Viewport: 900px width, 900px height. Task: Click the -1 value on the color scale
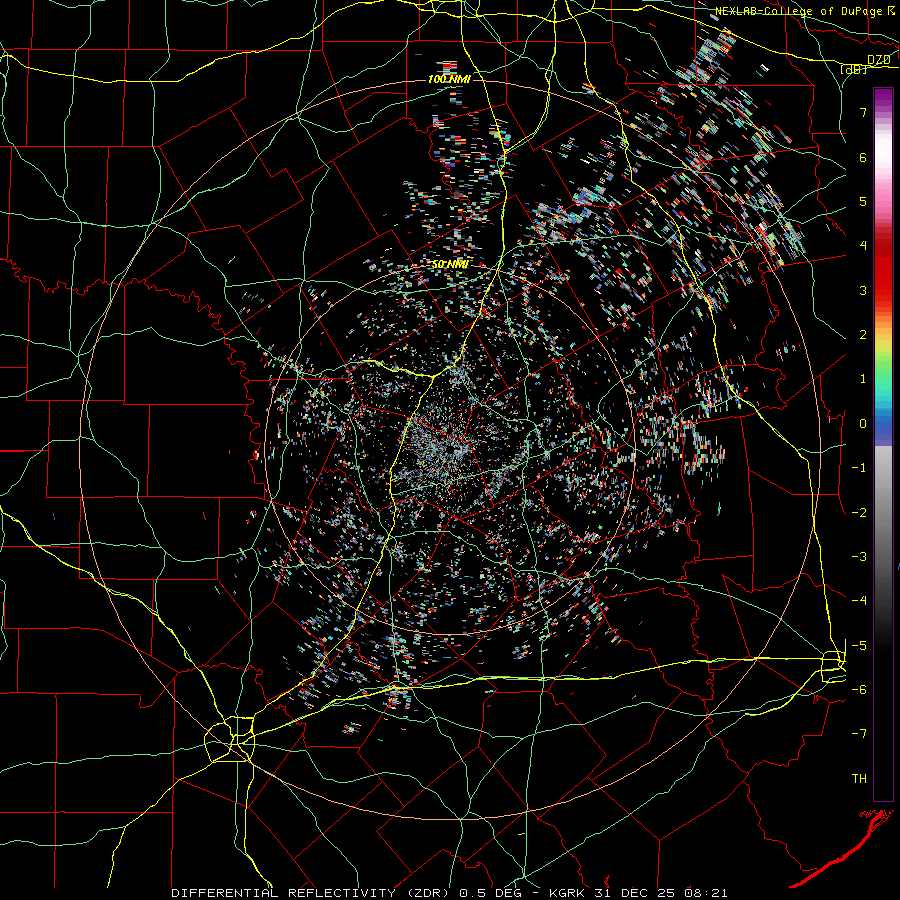(x=859, y=468)
